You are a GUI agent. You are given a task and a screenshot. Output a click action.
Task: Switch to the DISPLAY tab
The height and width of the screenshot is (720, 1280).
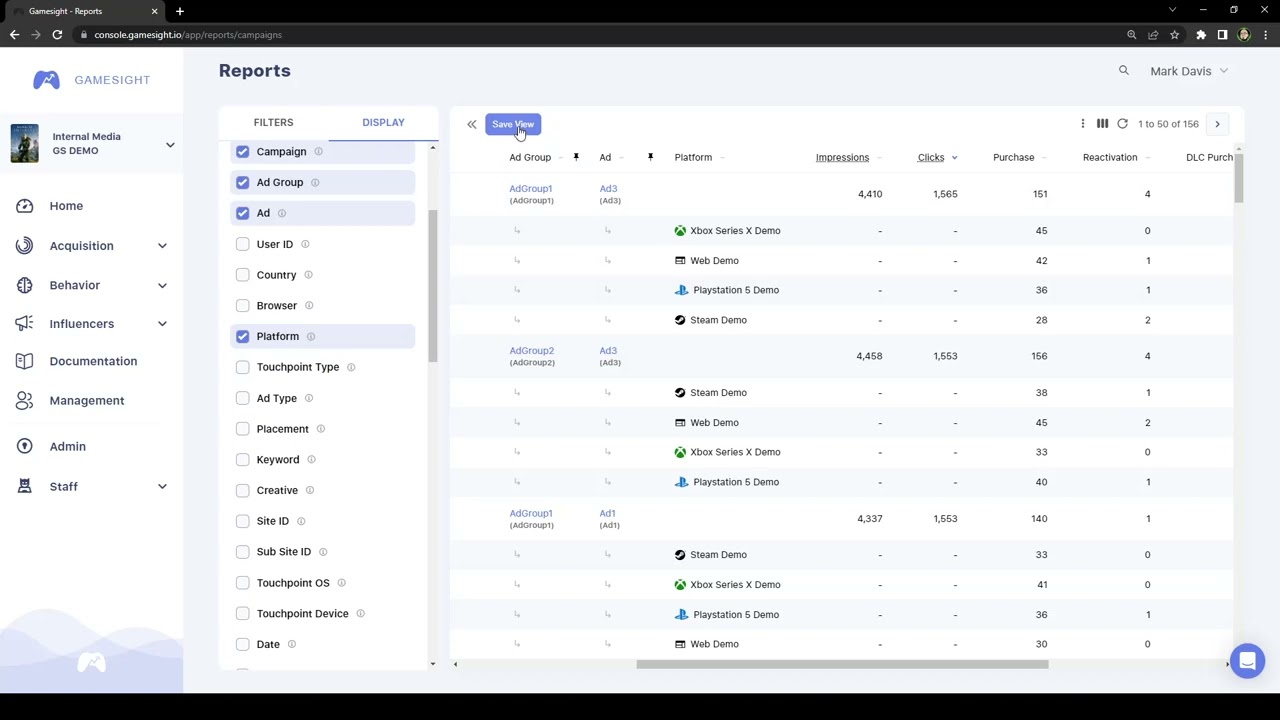click(x=383, y=123)
